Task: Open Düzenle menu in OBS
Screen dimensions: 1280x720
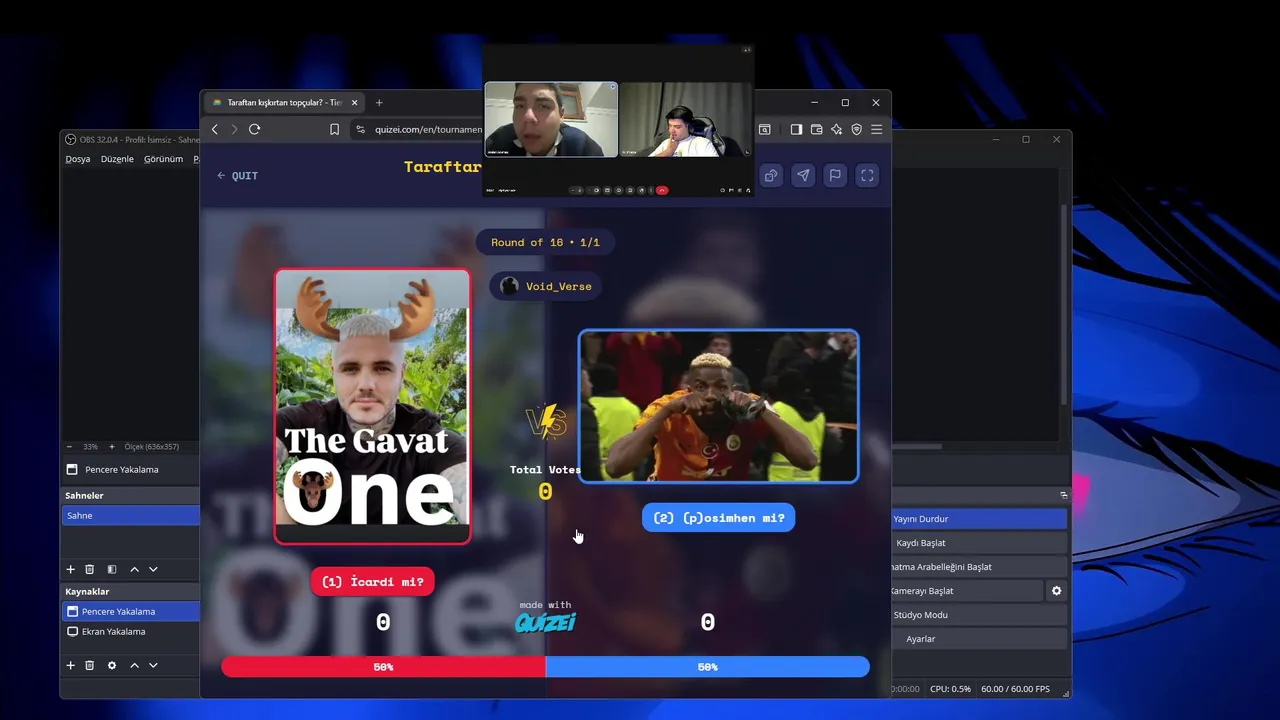Action: coord(117,159)
